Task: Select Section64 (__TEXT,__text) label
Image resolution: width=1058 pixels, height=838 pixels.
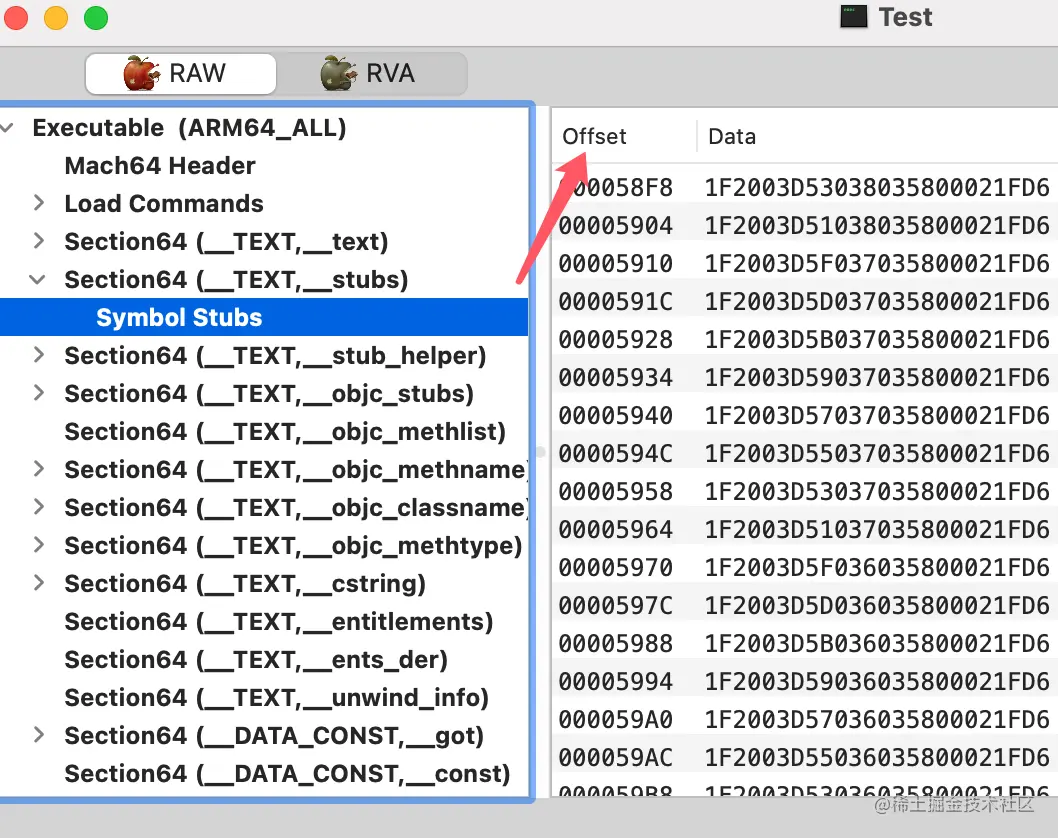Action: pos(227,242)
